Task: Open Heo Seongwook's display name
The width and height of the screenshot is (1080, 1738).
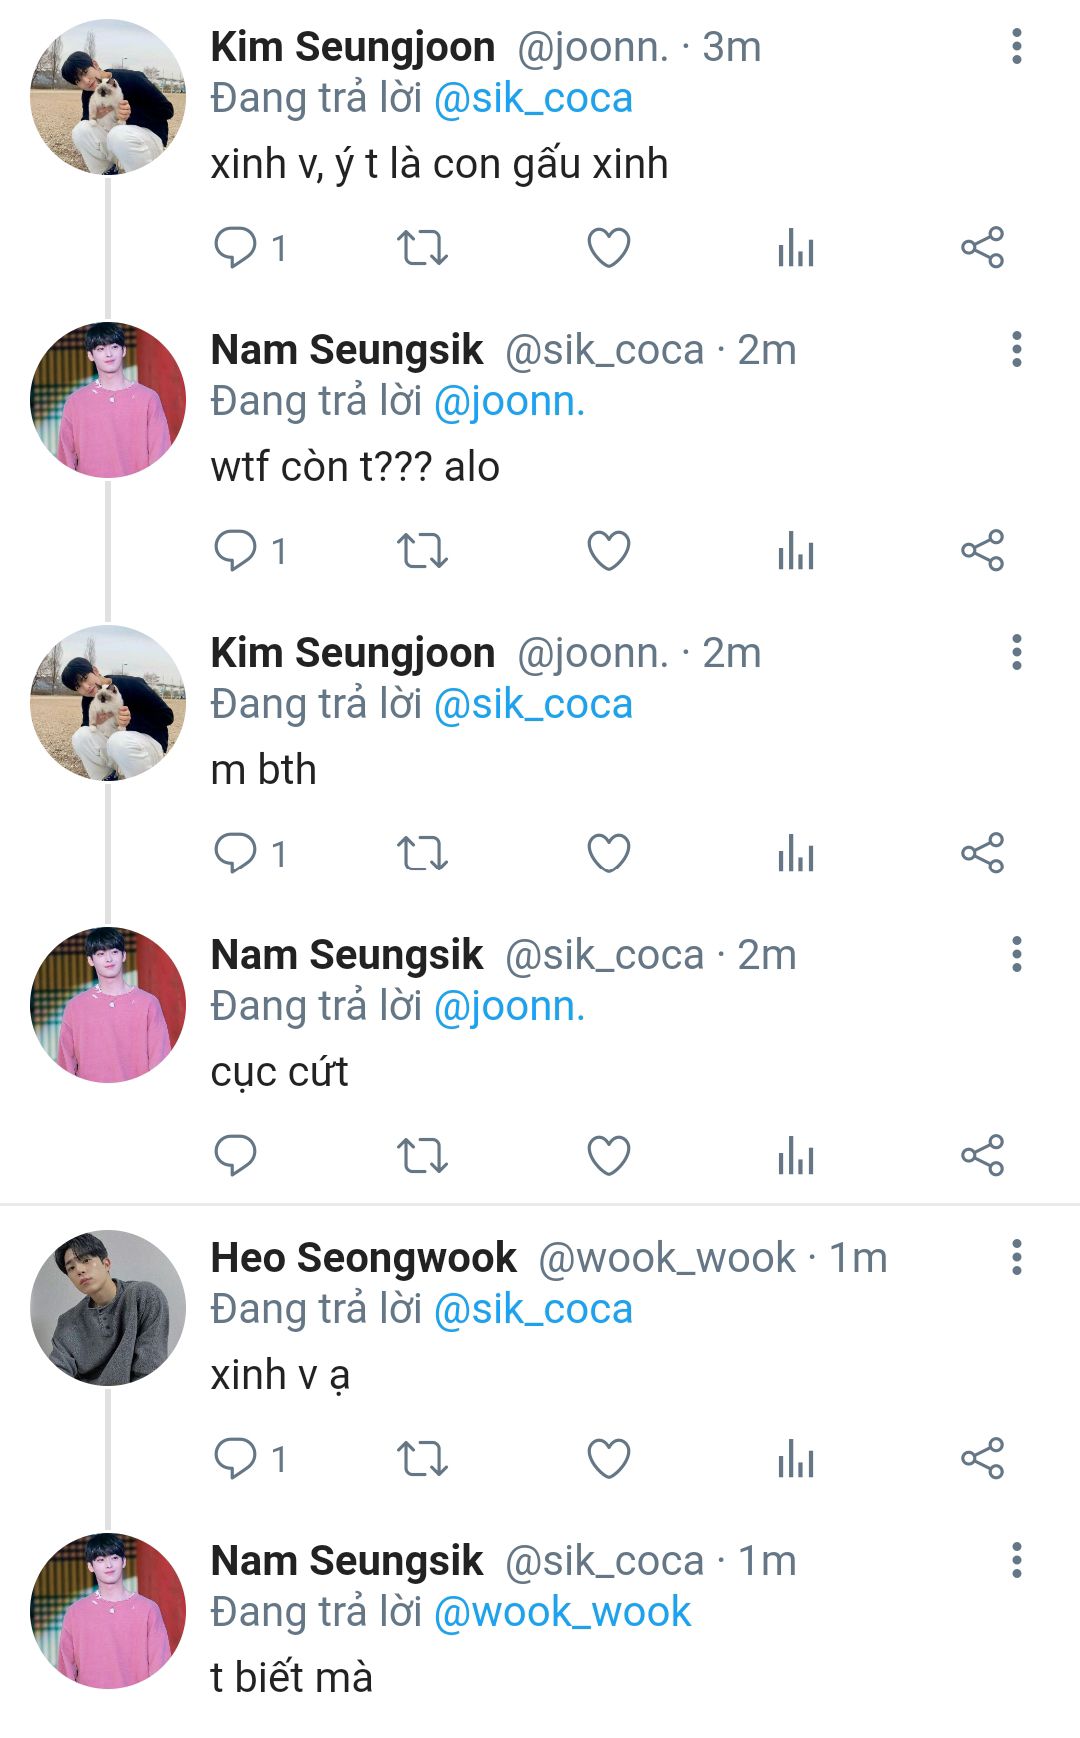Action: [x=364, y=1258]
